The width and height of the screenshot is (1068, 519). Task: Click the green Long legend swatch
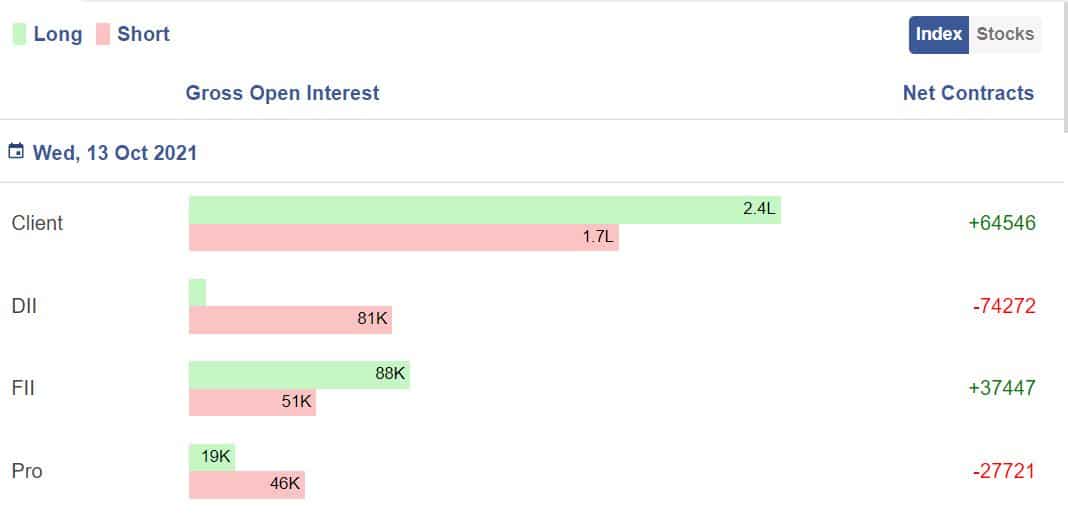pos(19,34)
